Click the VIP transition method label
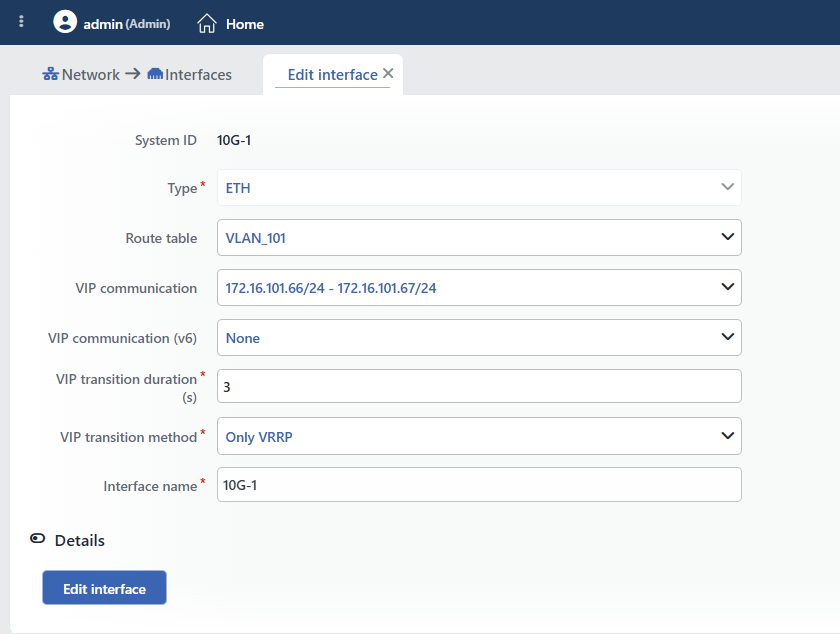The image size is (840, 634). pos(129,437)
